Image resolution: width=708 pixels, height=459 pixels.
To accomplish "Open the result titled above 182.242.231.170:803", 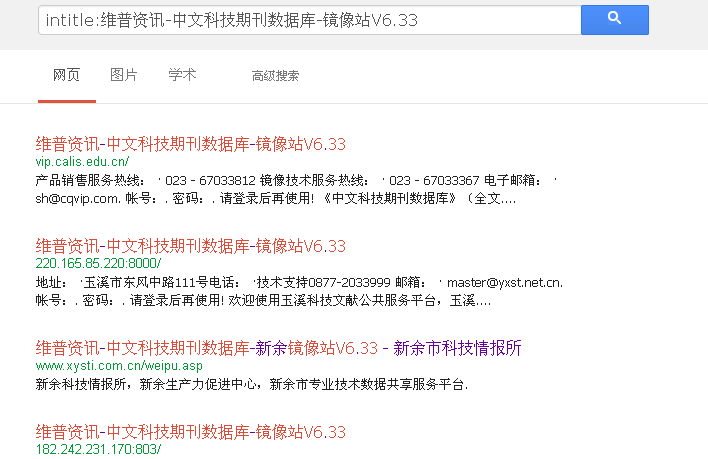I will 191,432.
